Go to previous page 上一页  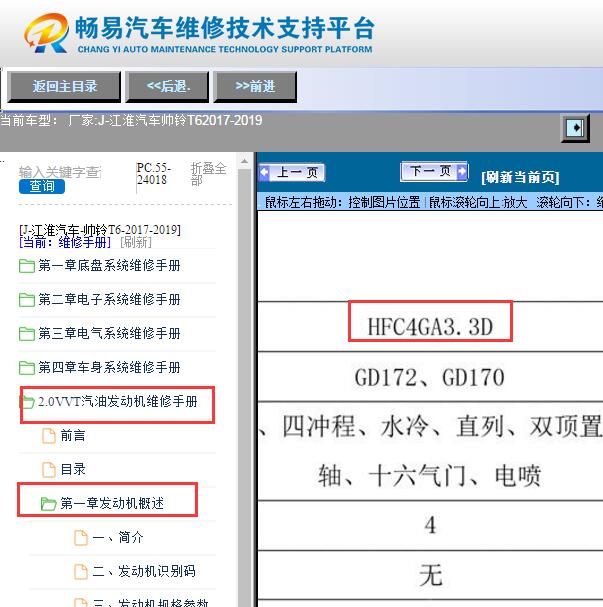(292, 172)
